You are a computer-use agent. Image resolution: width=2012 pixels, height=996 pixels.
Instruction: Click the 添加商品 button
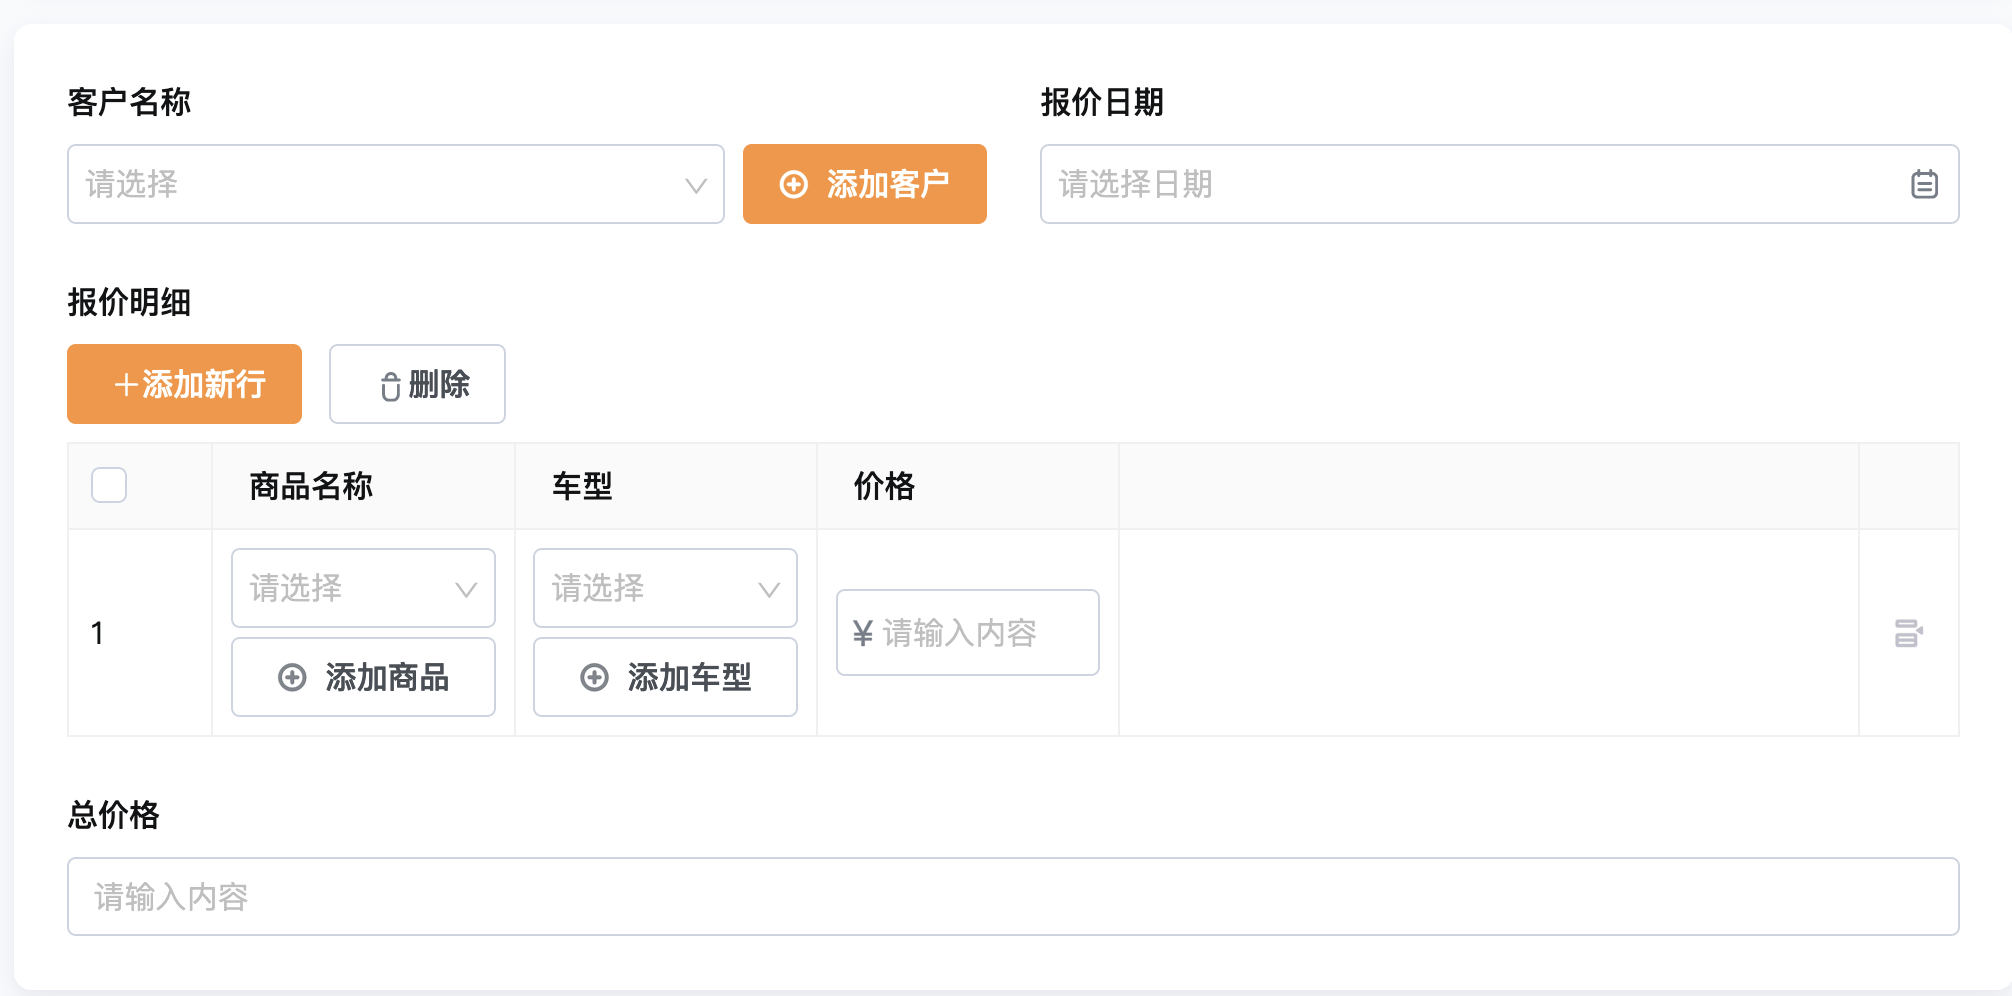[x=363, y=677]
